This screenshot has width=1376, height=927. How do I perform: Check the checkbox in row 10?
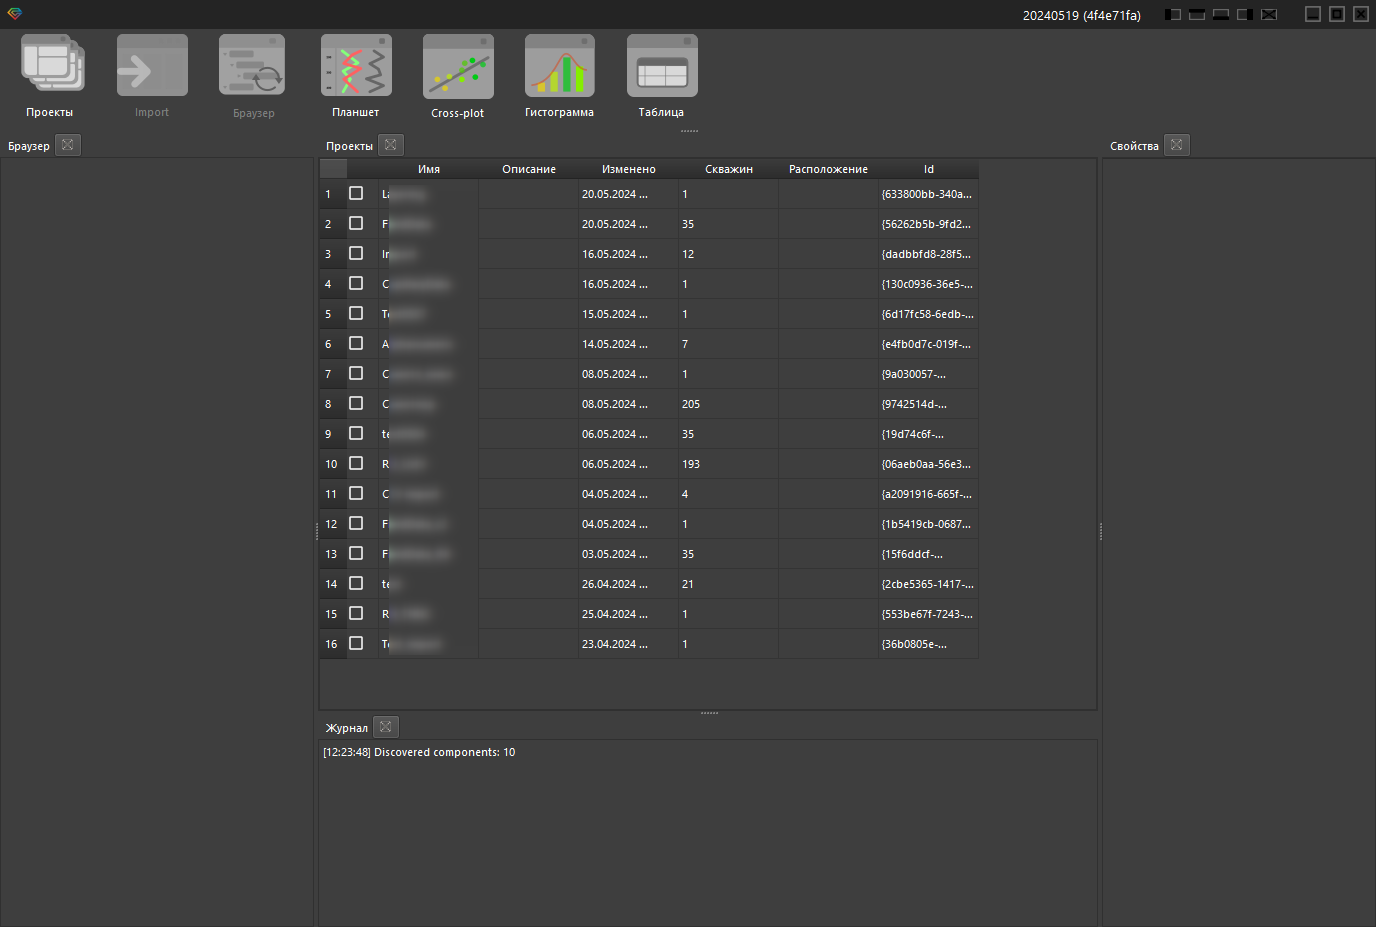[356, 463]
